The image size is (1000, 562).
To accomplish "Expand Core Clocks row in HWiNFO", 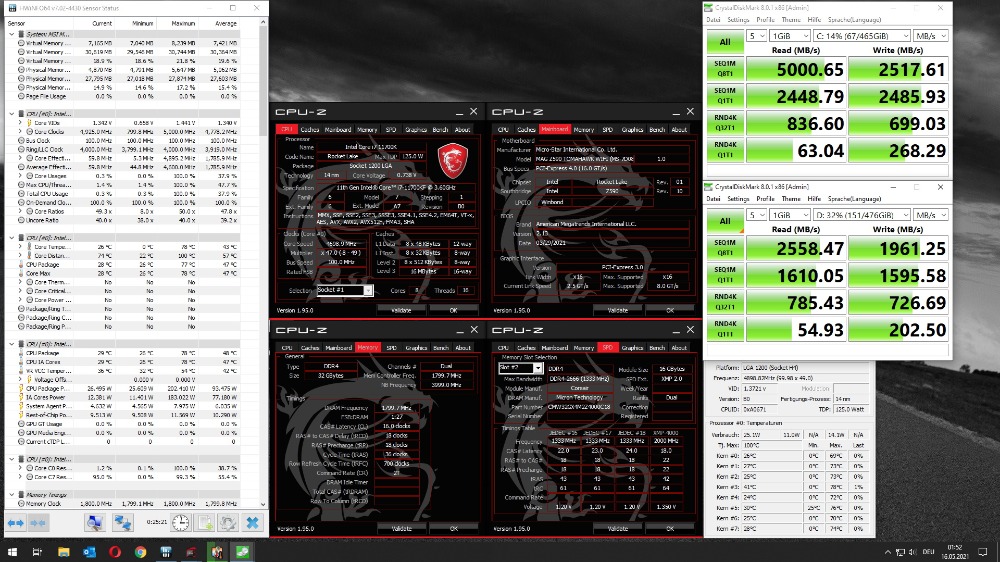I will pyautogui.click(x=20, y=131).
